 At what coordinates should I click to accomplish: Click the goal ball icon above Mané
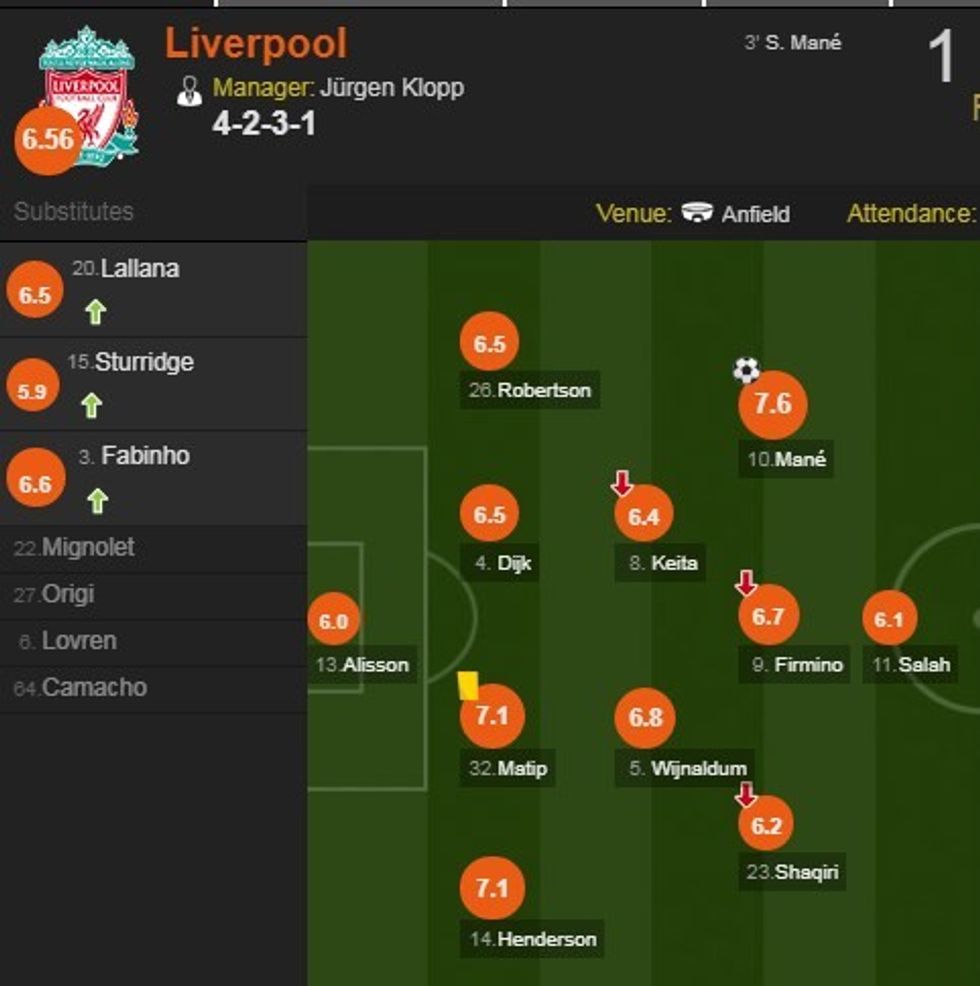point(746,370)
